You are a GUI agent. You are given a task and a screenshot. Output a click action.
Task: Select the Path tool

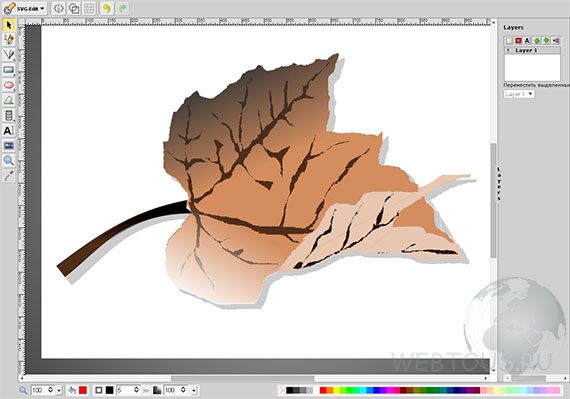(x=9, y=100)
